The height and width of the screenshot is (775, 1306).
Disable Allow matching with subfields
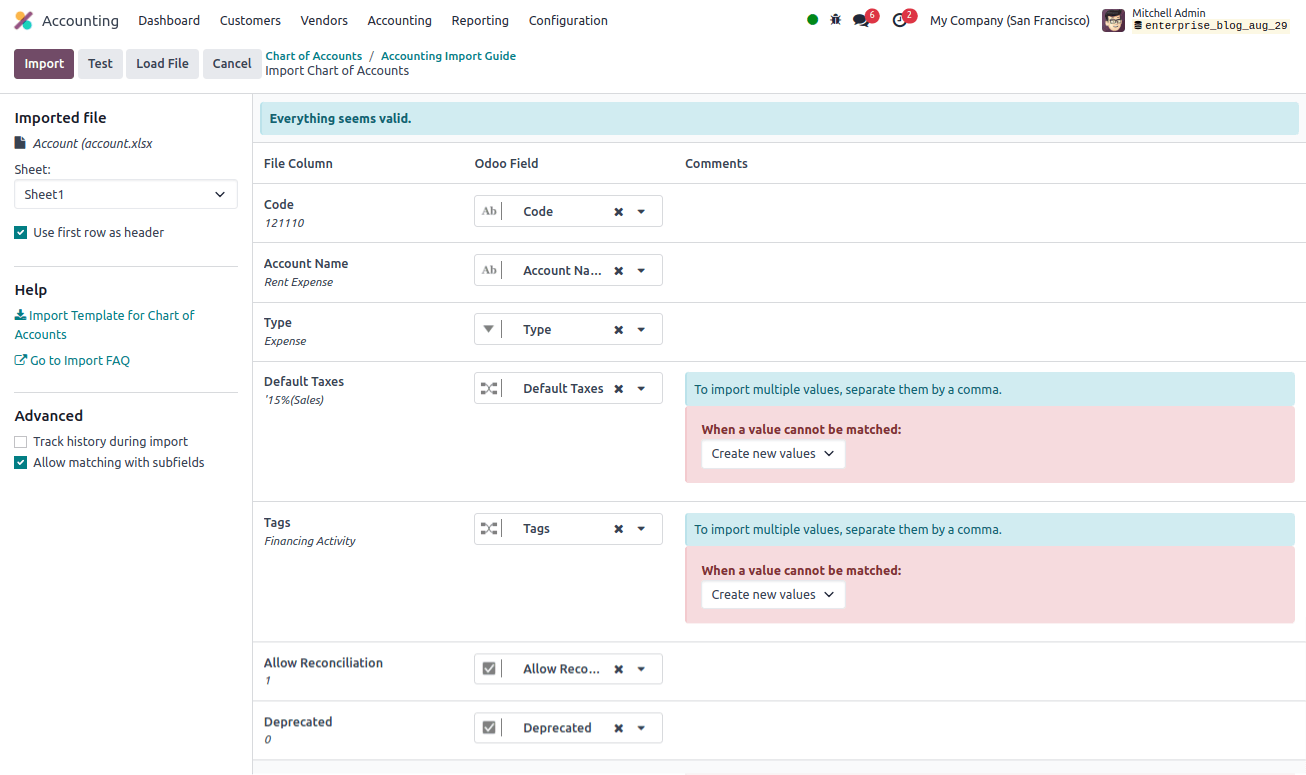point(21,463)
